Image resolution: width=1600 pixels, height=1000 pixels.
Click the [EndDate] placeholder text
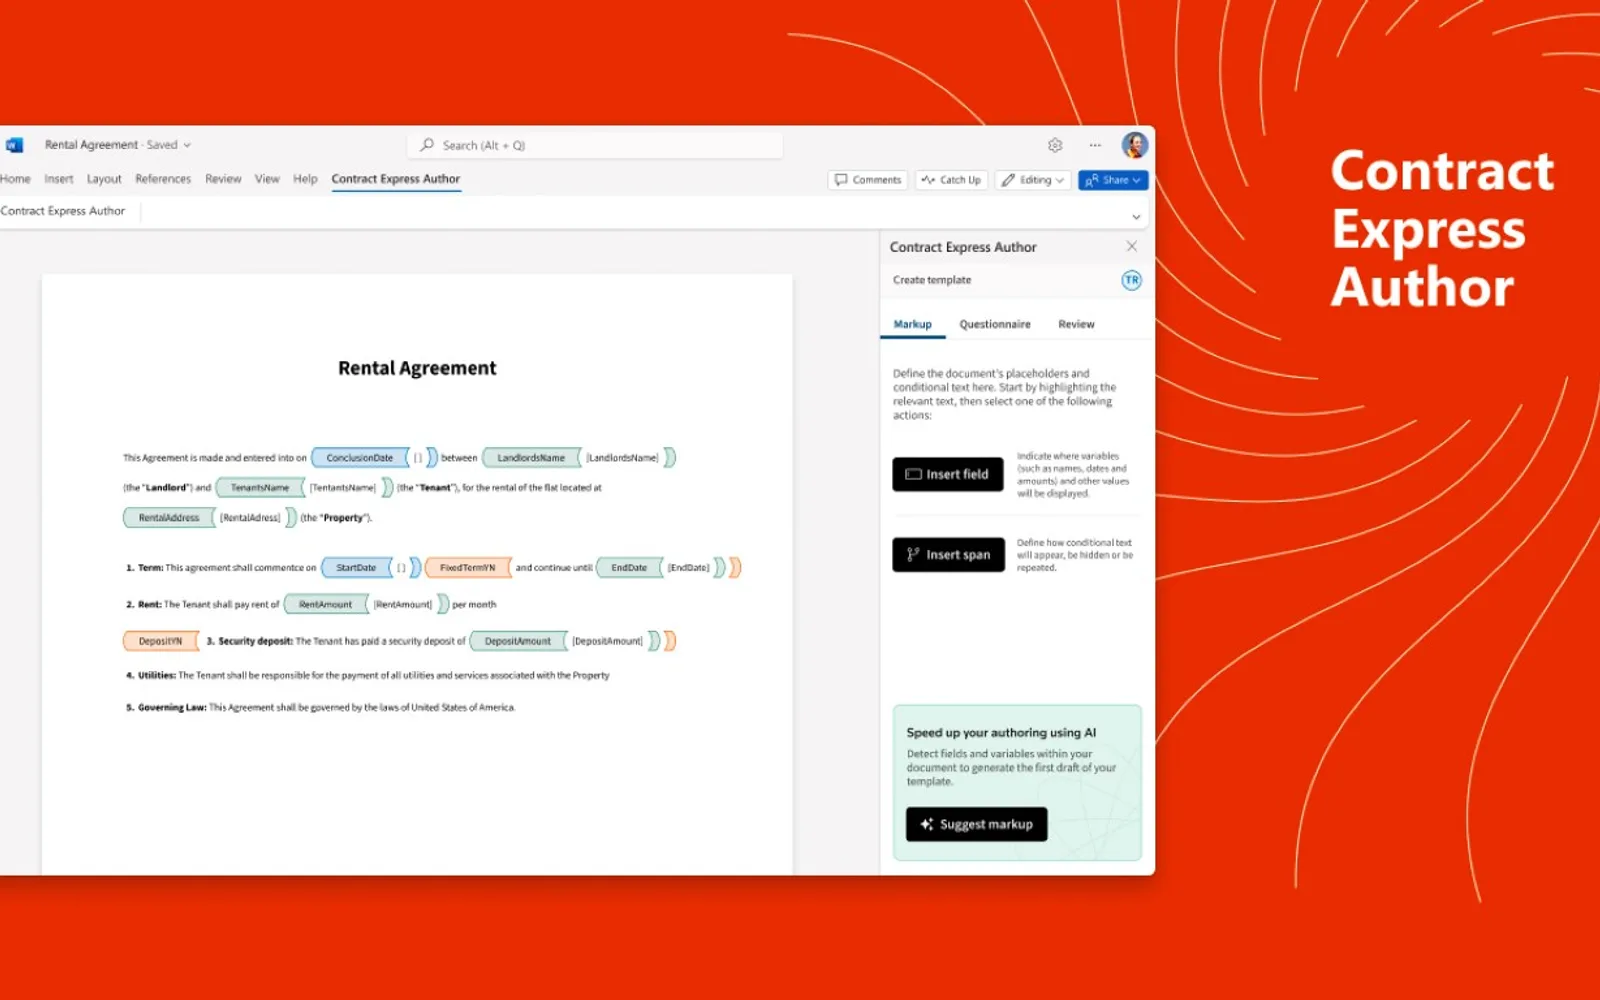click(689, 567)
